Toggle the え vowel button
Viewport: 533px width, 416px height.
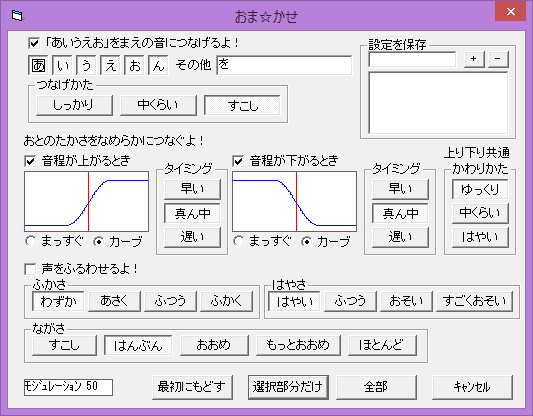[x=110, y=65]
